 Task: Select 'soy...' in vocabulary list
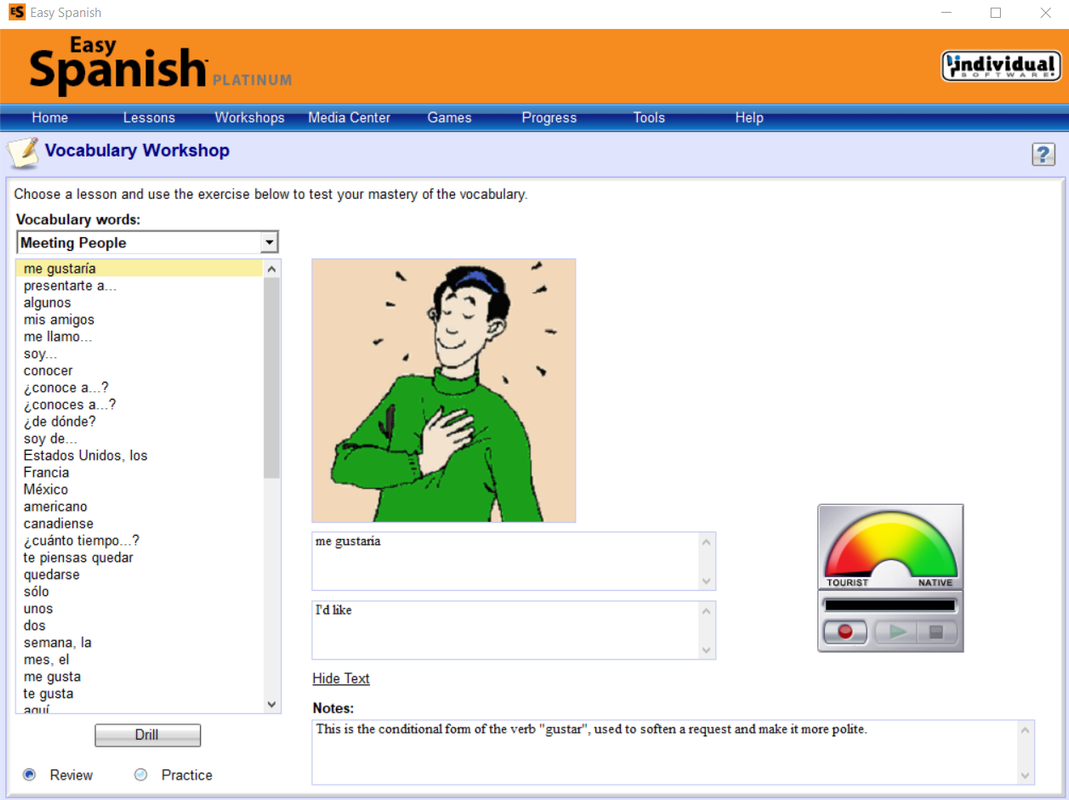[139, 354]
